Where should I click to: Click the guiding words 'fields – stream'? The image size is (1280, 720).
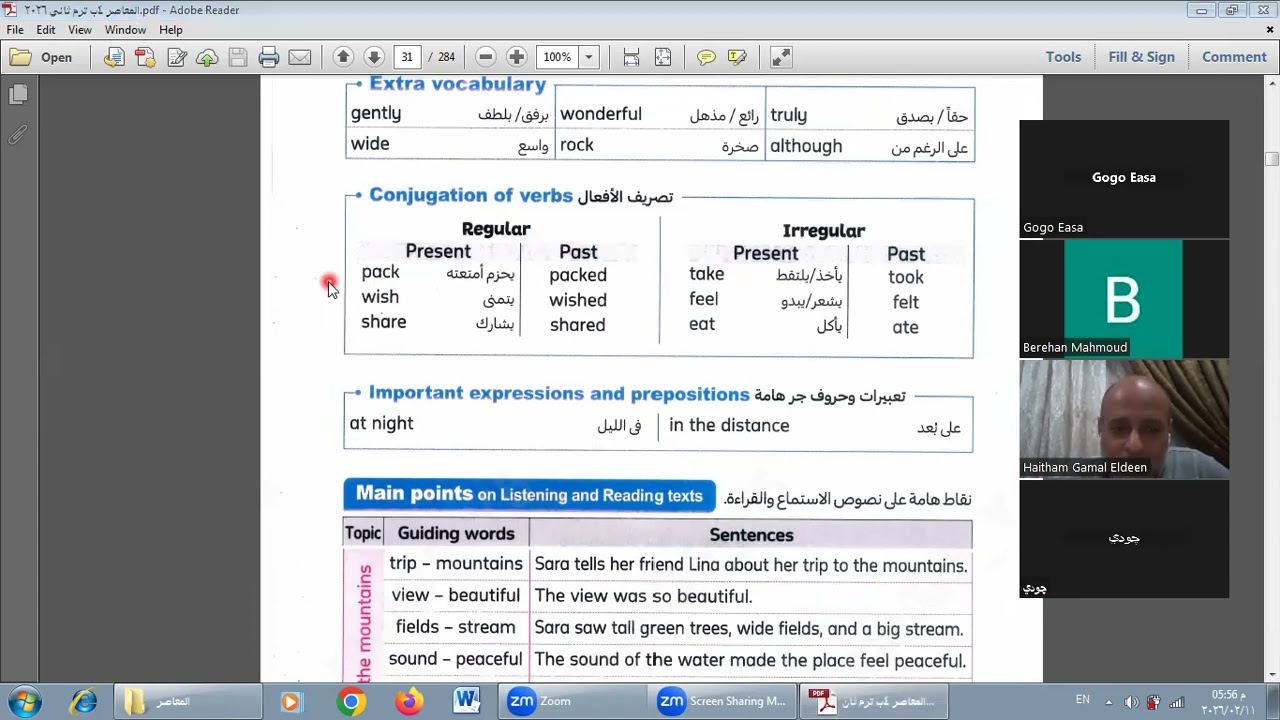tap(455, 627)
